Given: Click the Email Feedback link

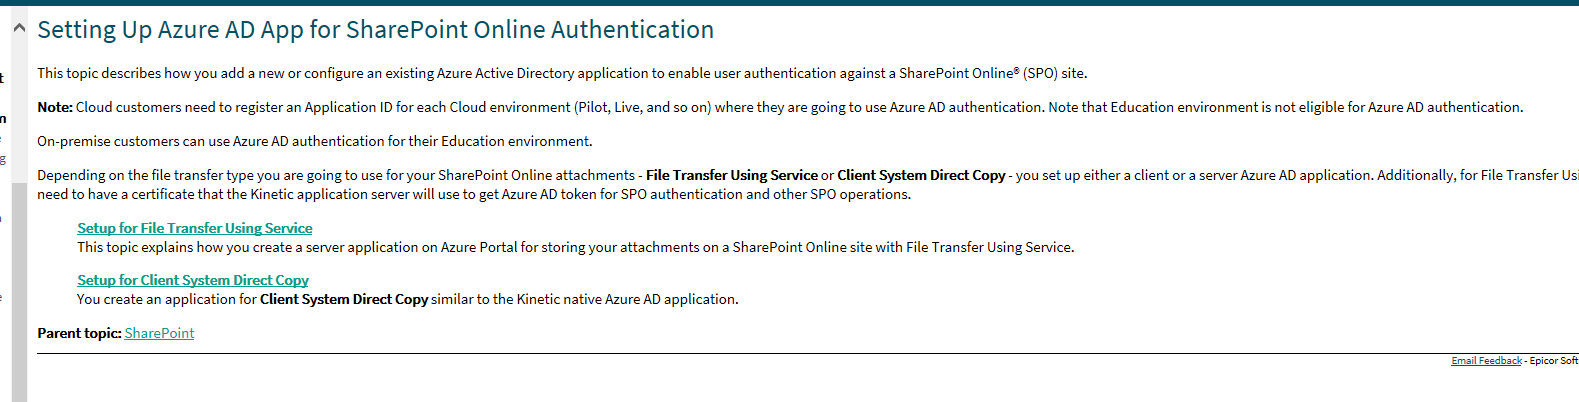Looking at the screenshot, I should click(x=1486, y=361).
